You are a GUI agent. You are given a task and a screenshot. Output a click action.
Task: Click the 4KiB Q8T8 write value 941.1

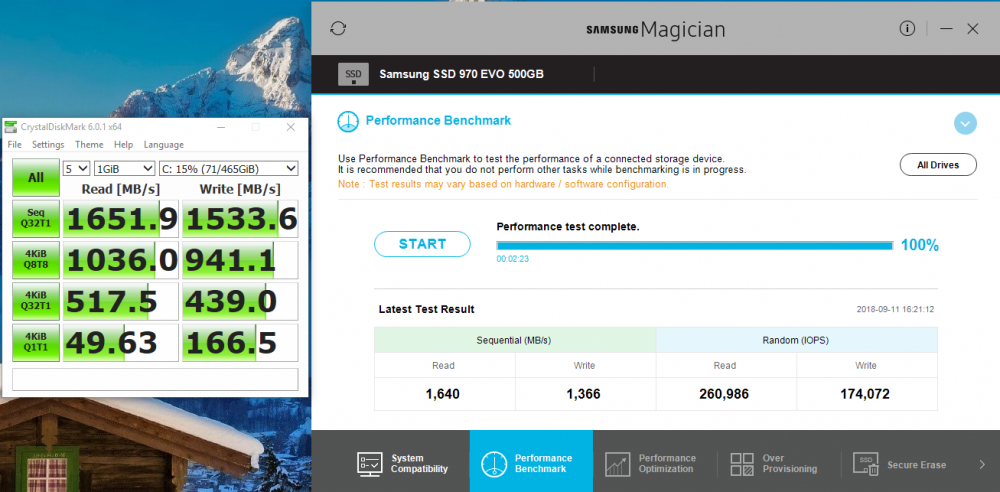tap(240, 260)
